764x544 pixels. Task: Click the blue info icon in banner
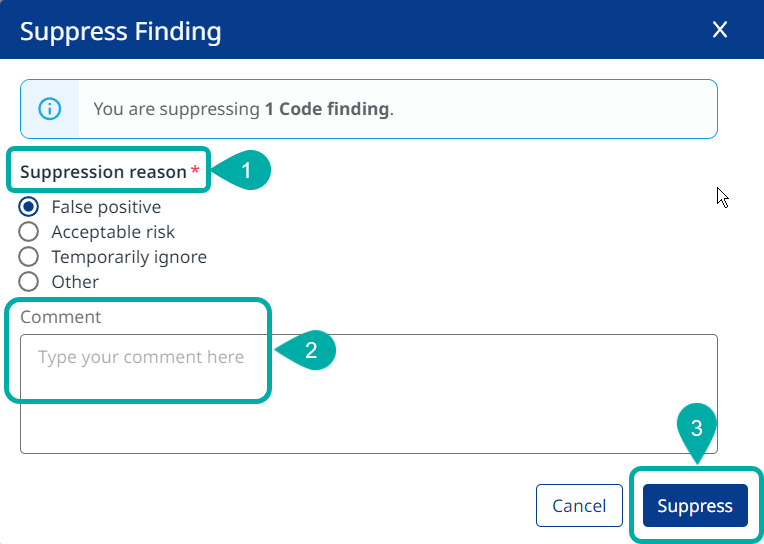tap(50, 108)
